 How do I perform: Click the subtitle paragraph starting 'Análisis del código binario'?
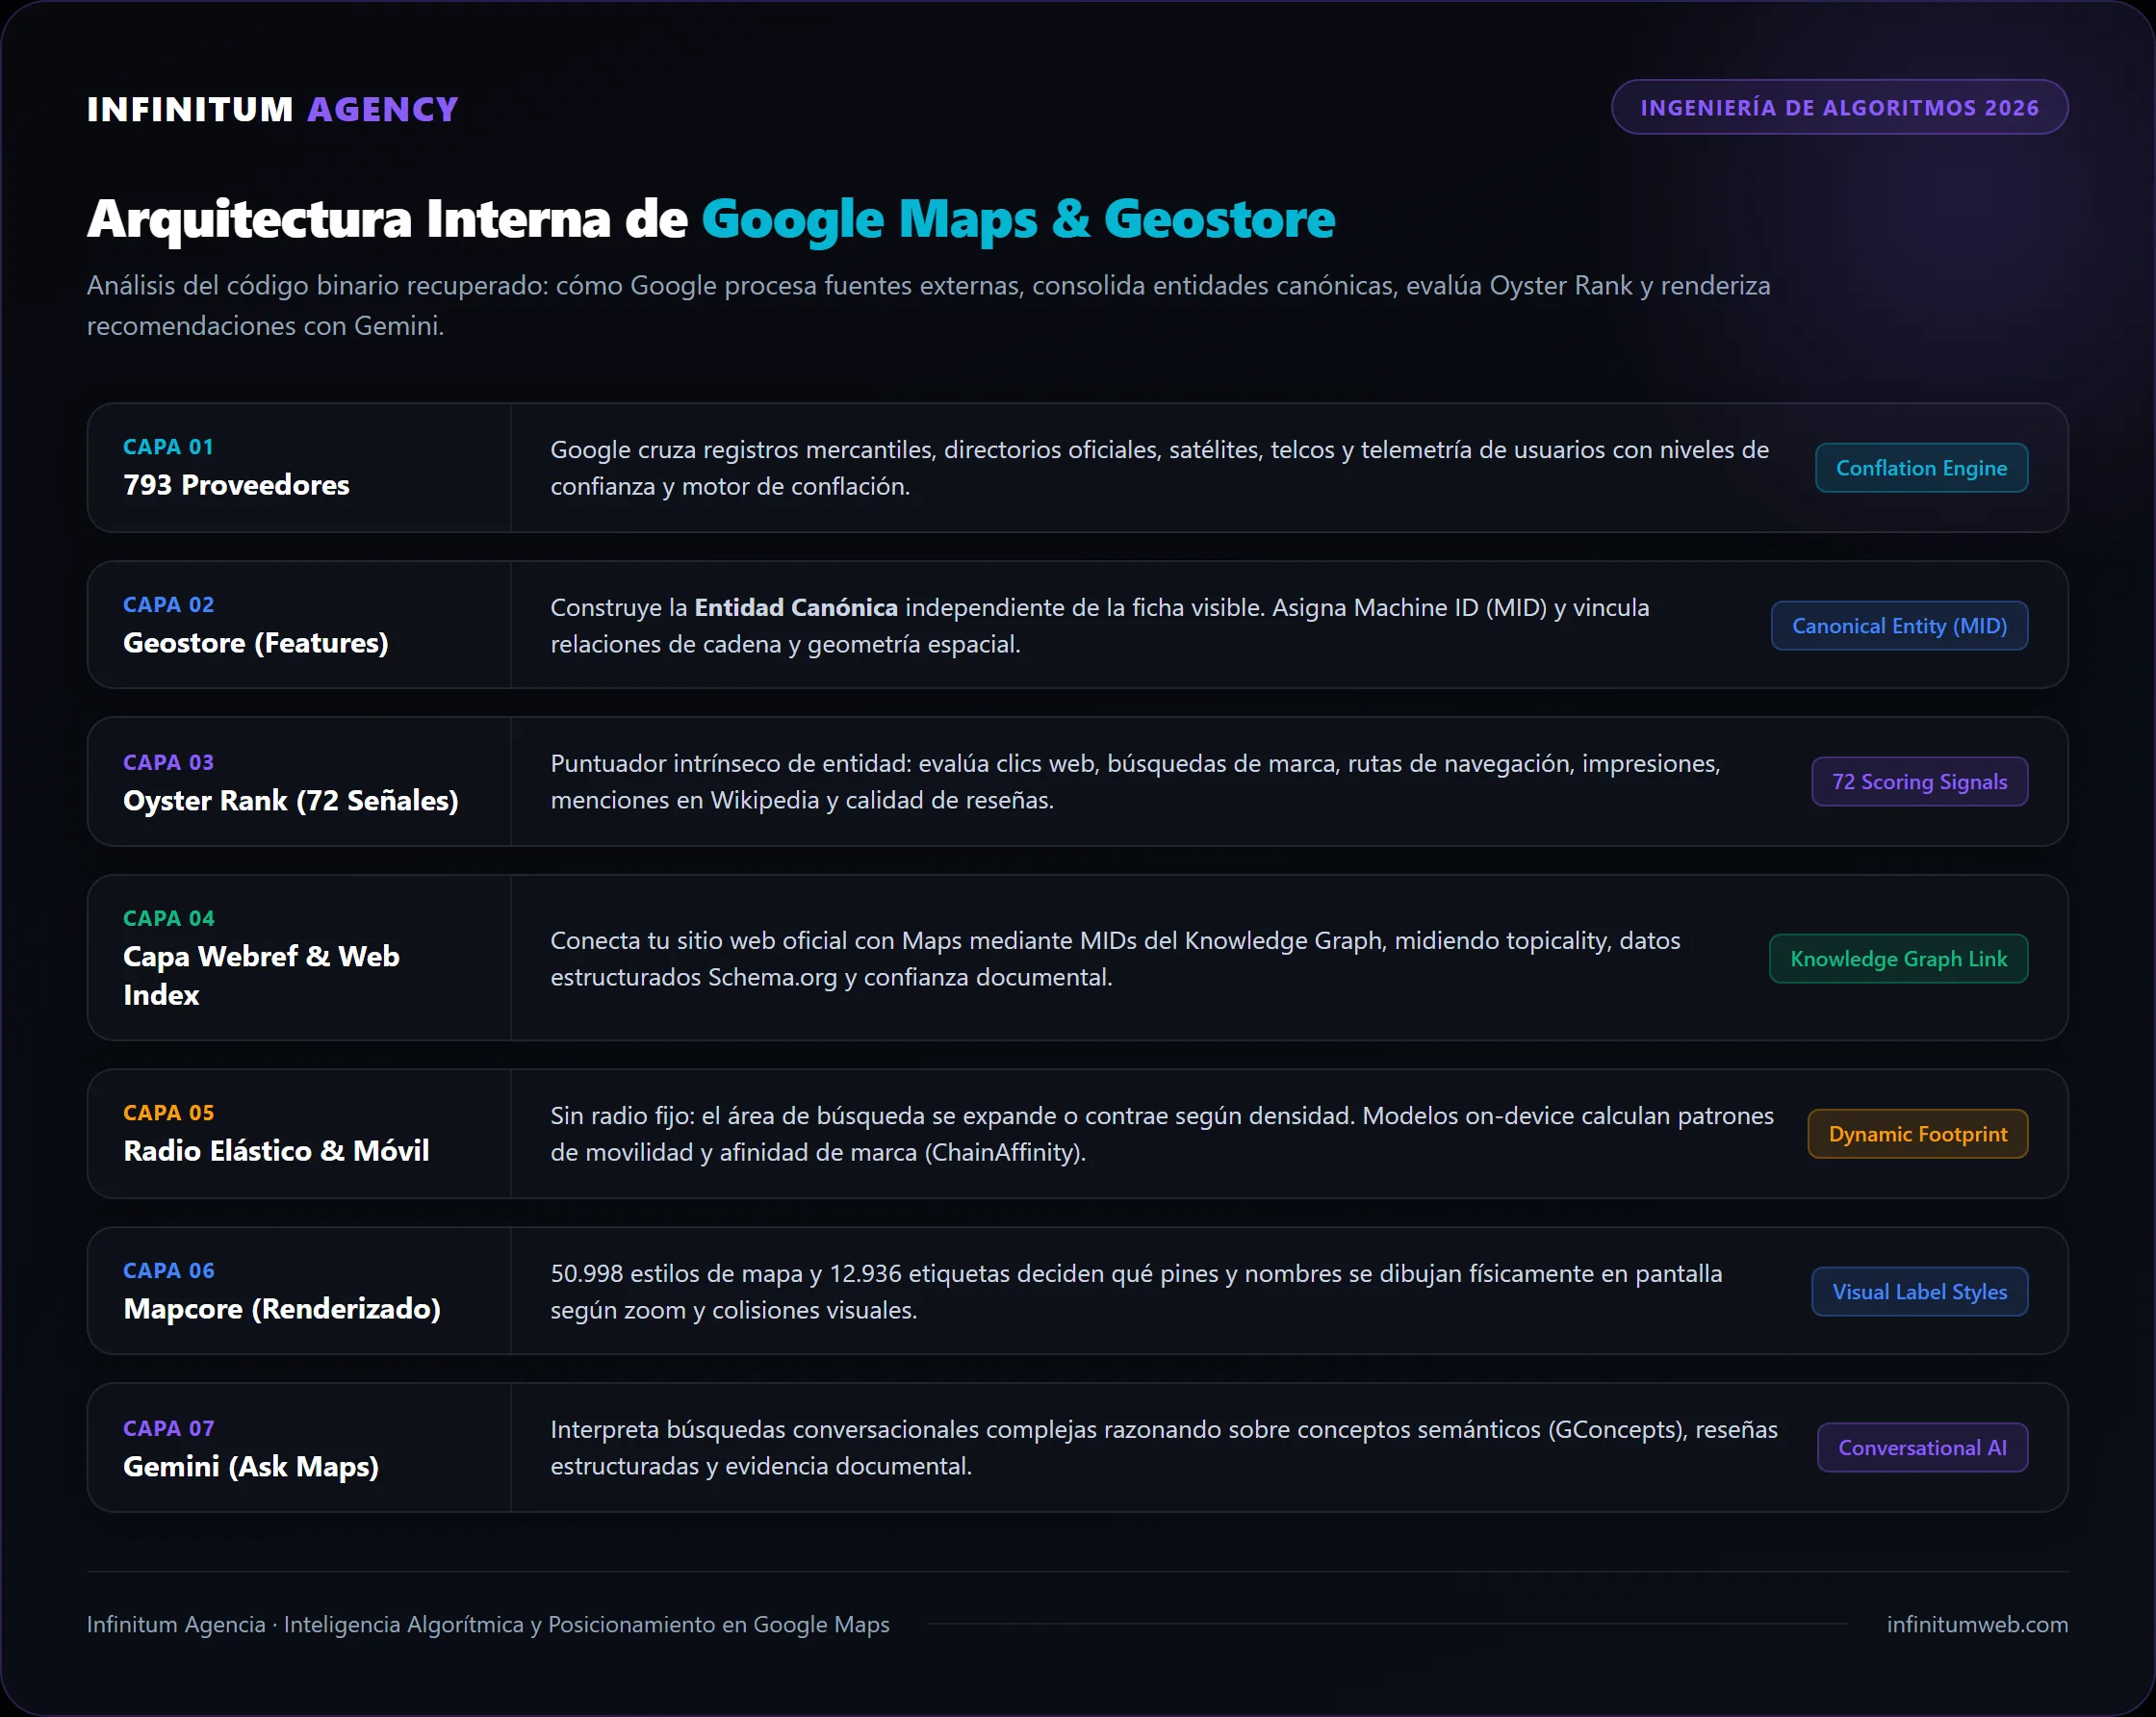click(928, 305)
